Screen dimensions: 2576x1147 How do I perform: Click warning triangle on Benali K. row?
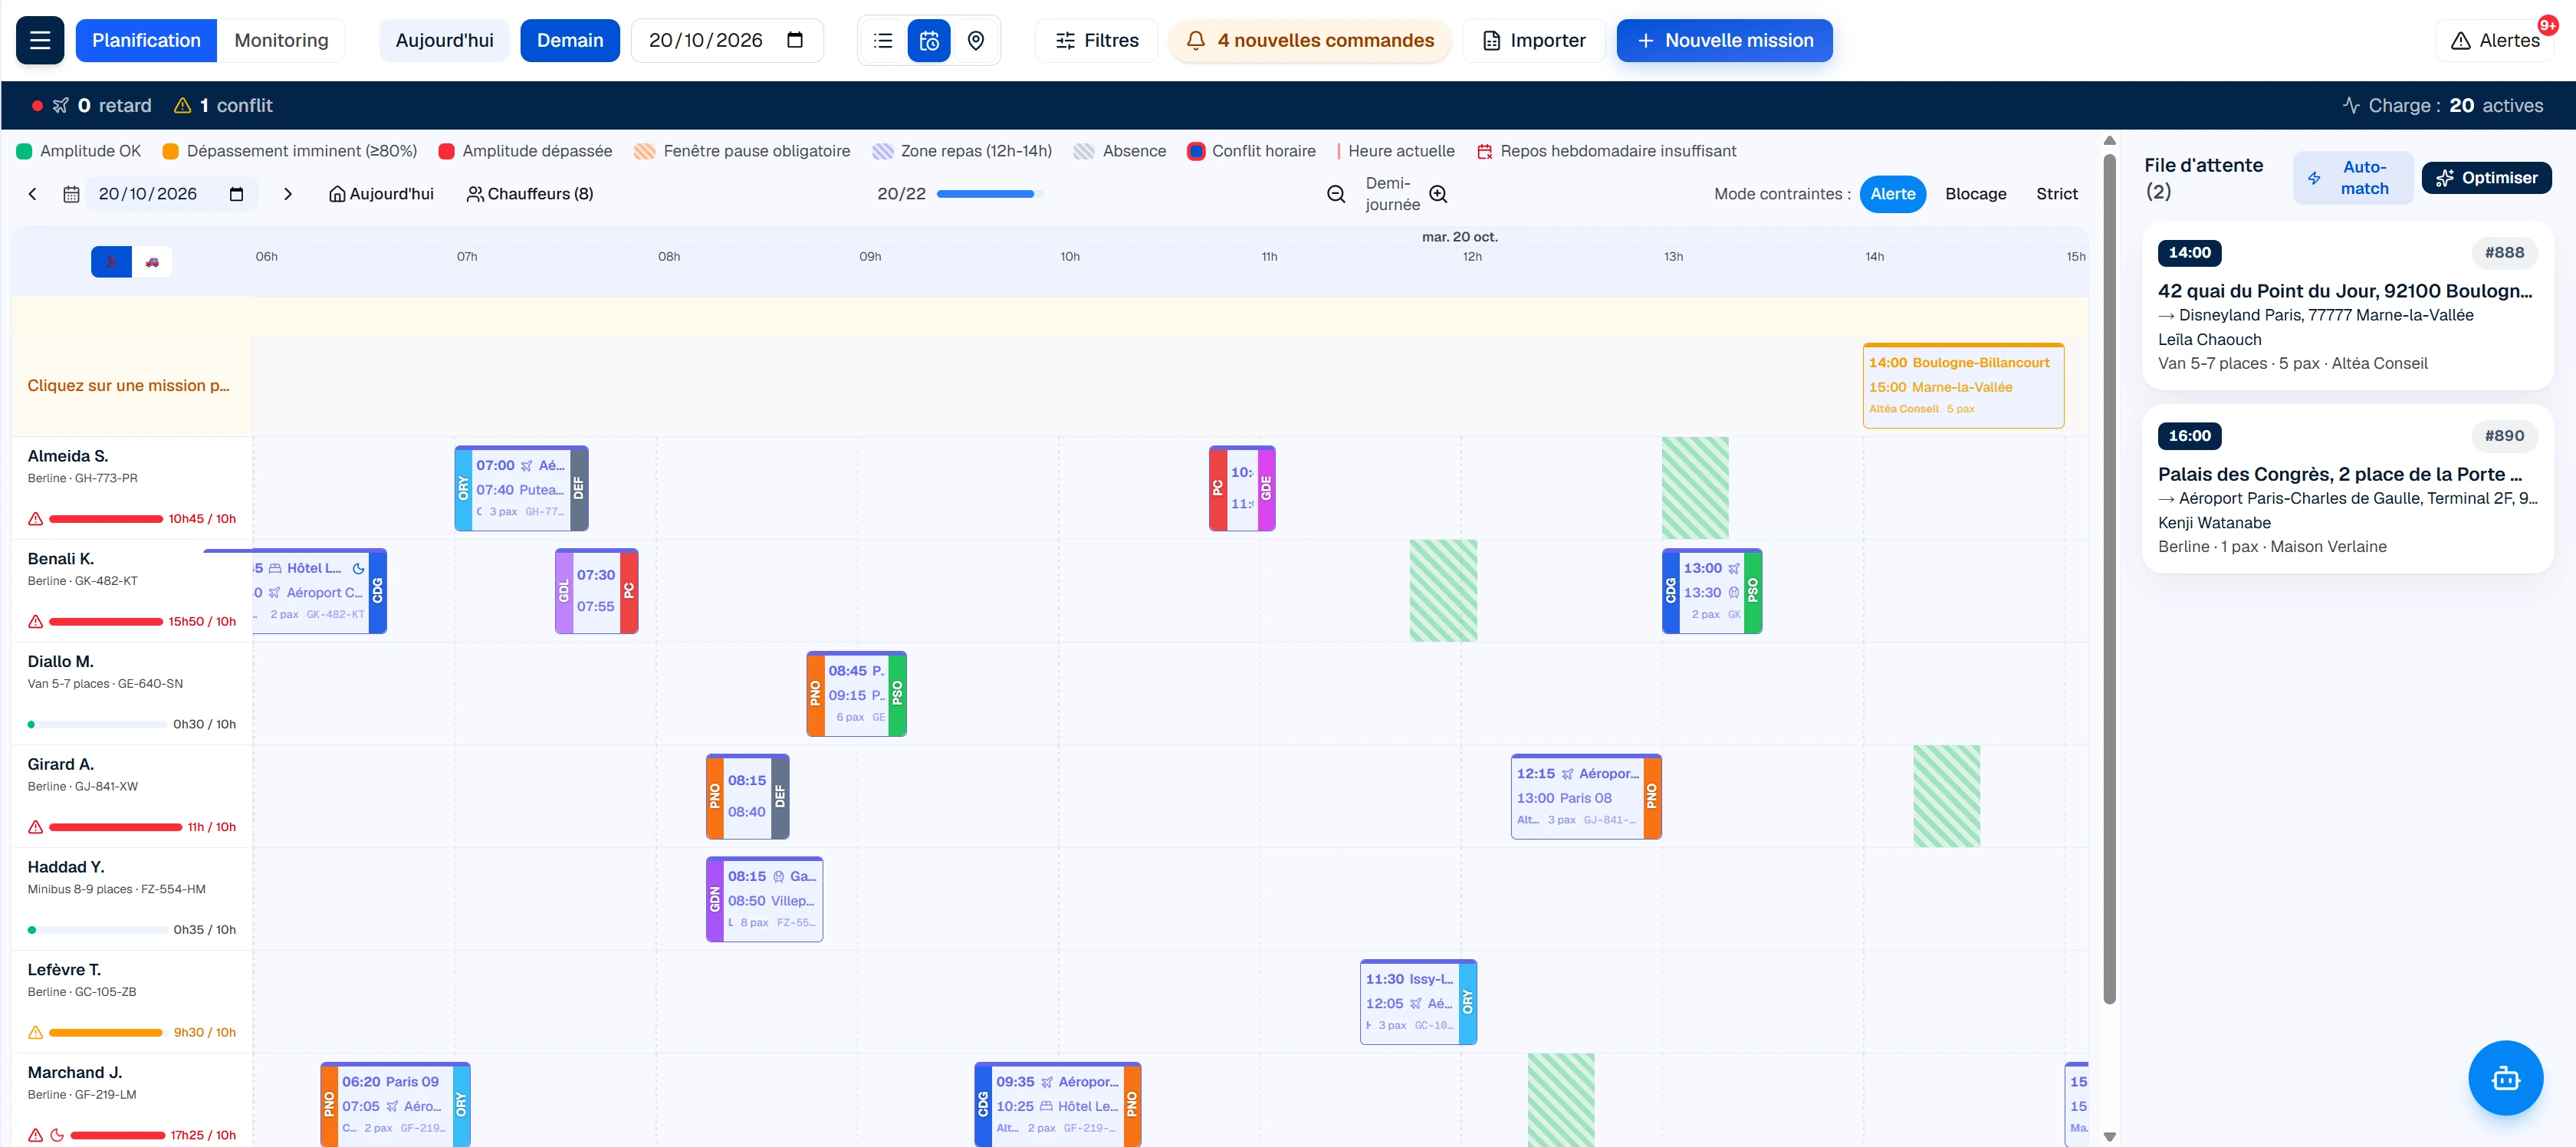pos(36,621)
